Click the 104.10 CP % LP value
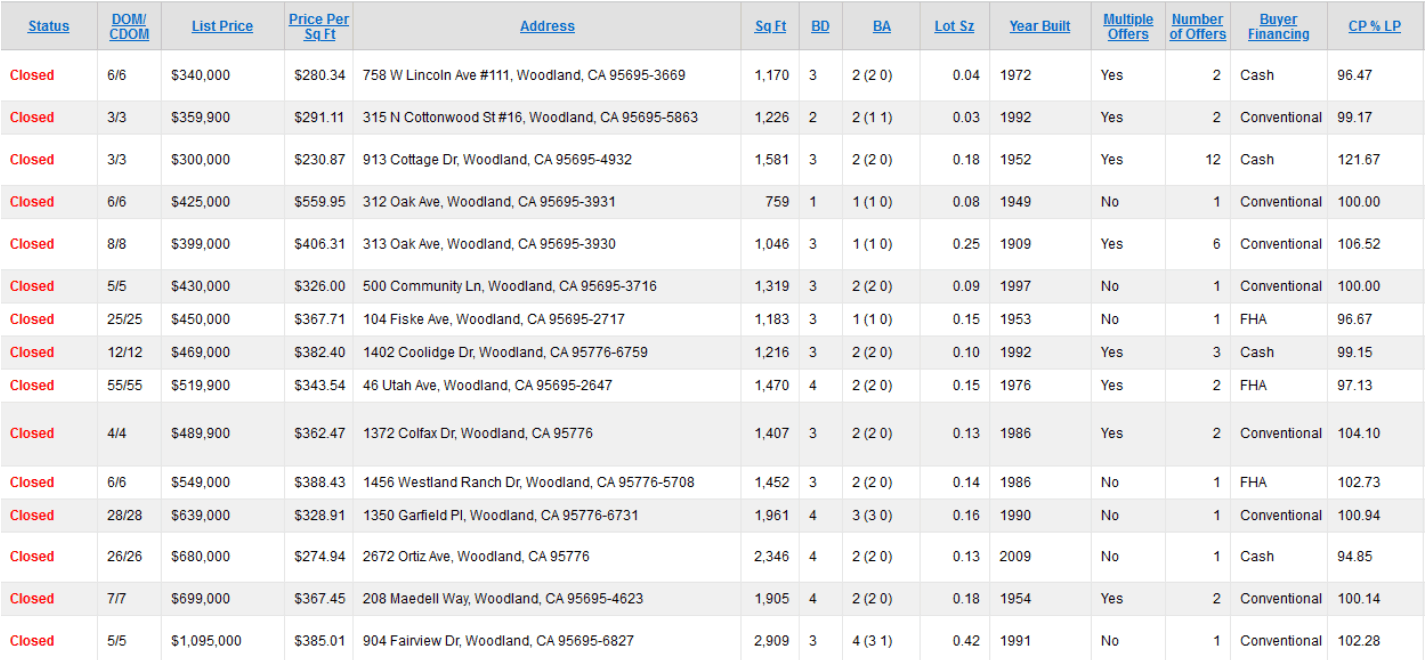The width and height of the screenshot is (1426, 660). pyautogui.click(x=1359, y=433)
